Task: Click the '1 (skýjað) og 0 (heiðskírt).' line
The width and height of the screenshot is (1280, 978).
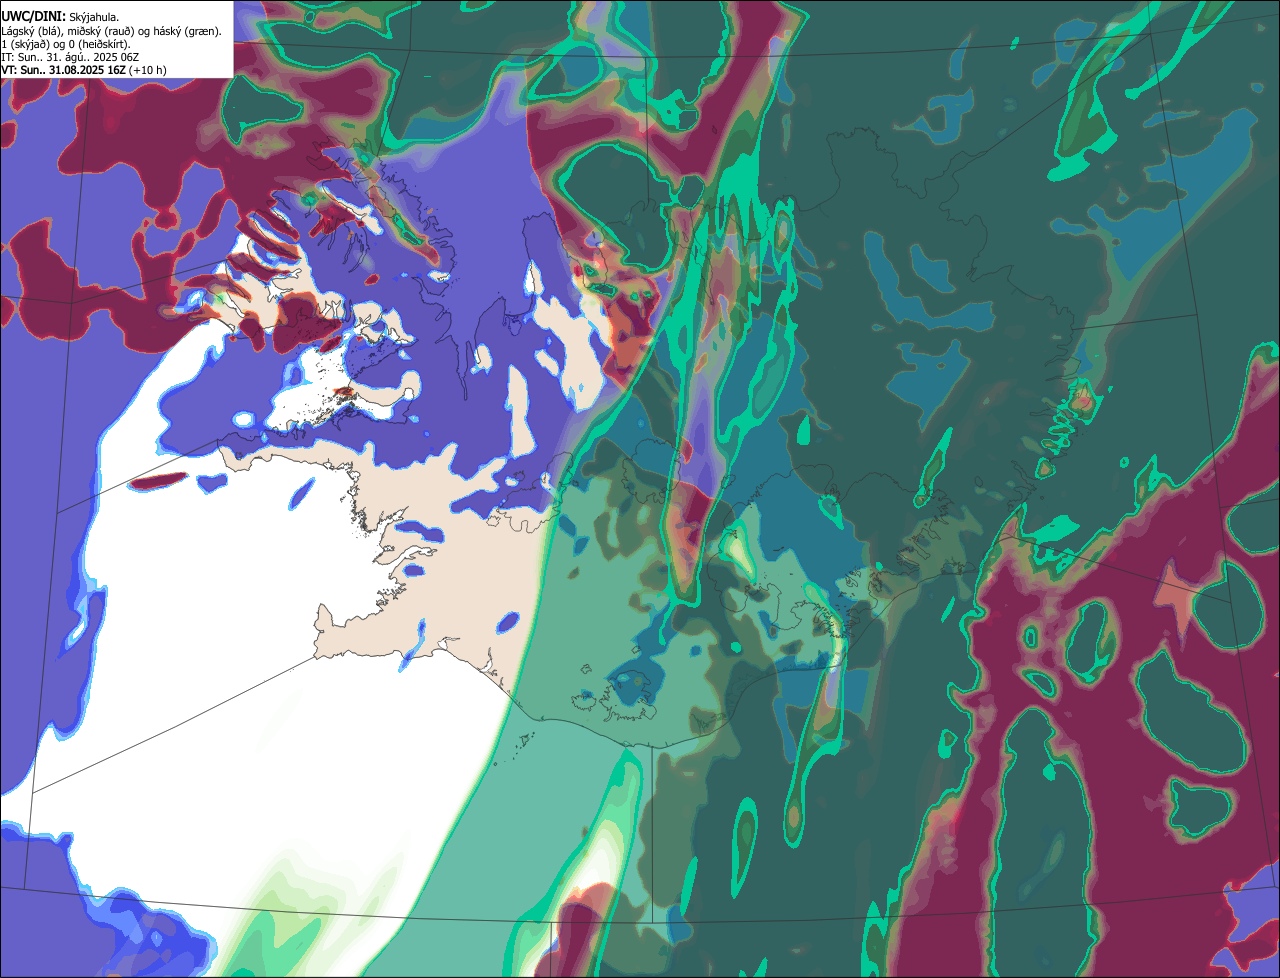Action: (66, 44)
